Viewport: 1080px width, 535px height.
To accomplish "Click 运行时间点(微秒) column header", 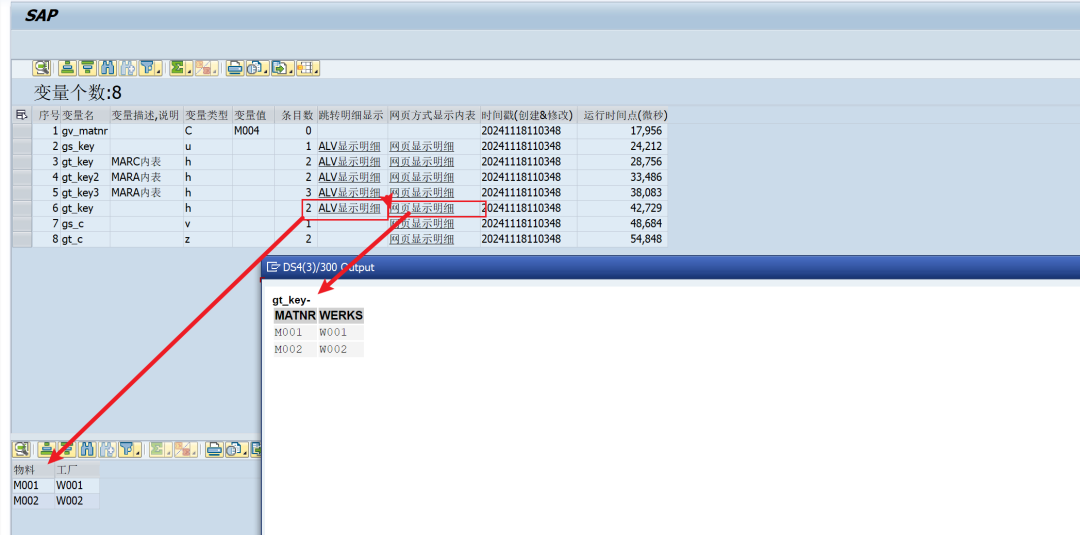I will [622, 115].
